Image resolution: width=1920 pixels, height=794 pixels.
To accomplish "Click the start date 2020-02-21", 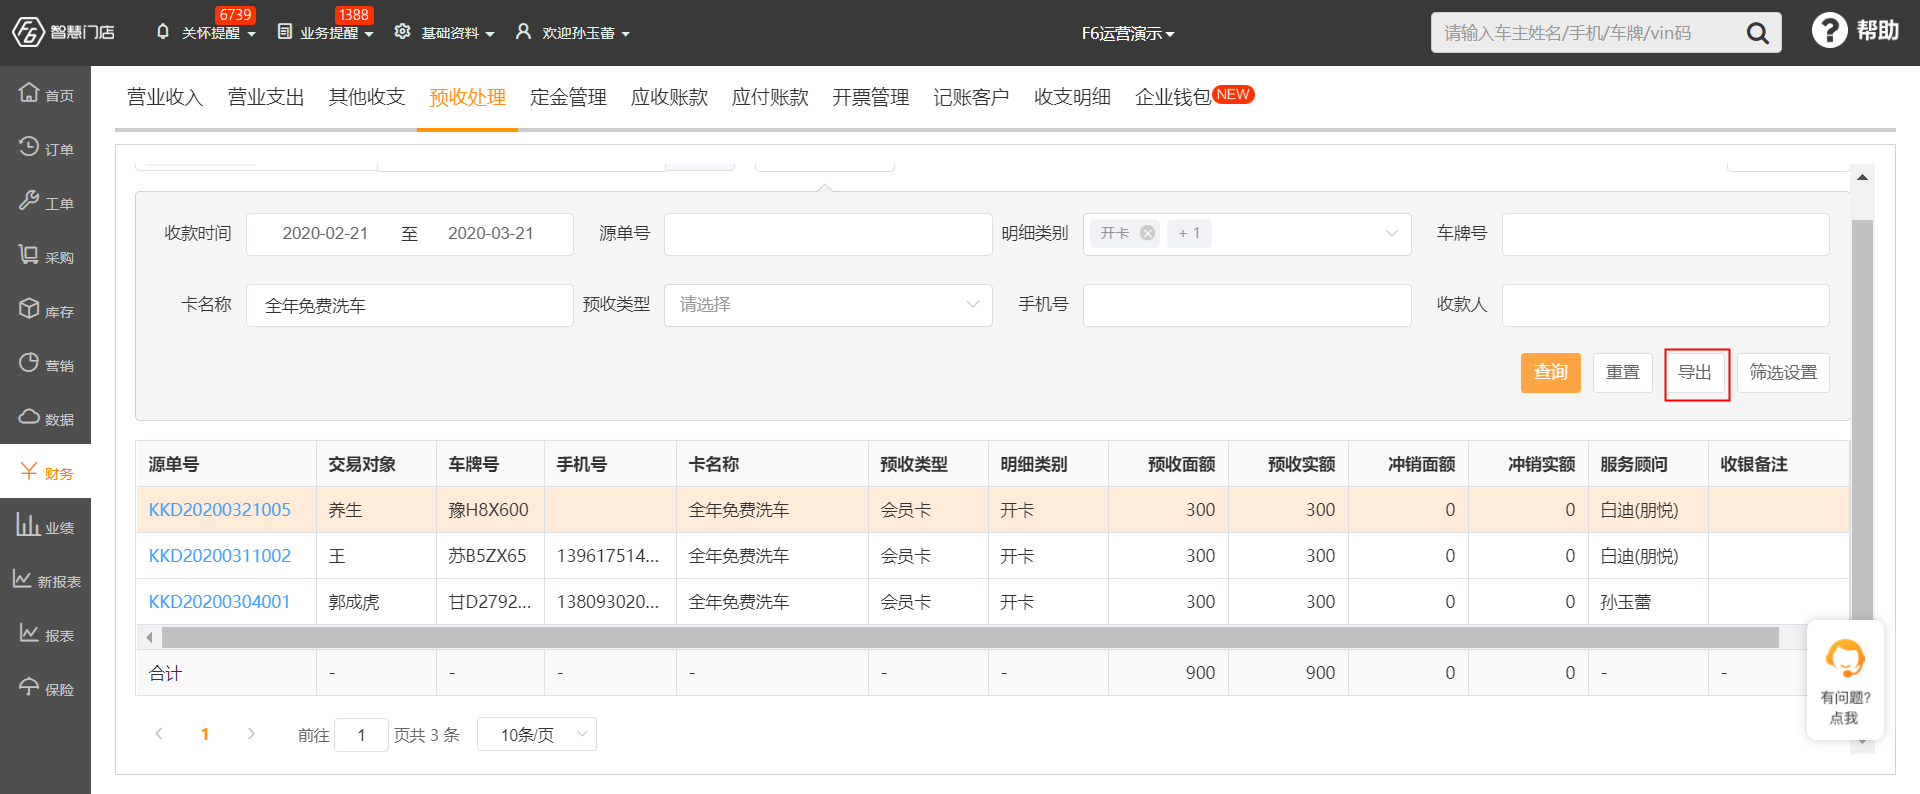I will (325, 233).
